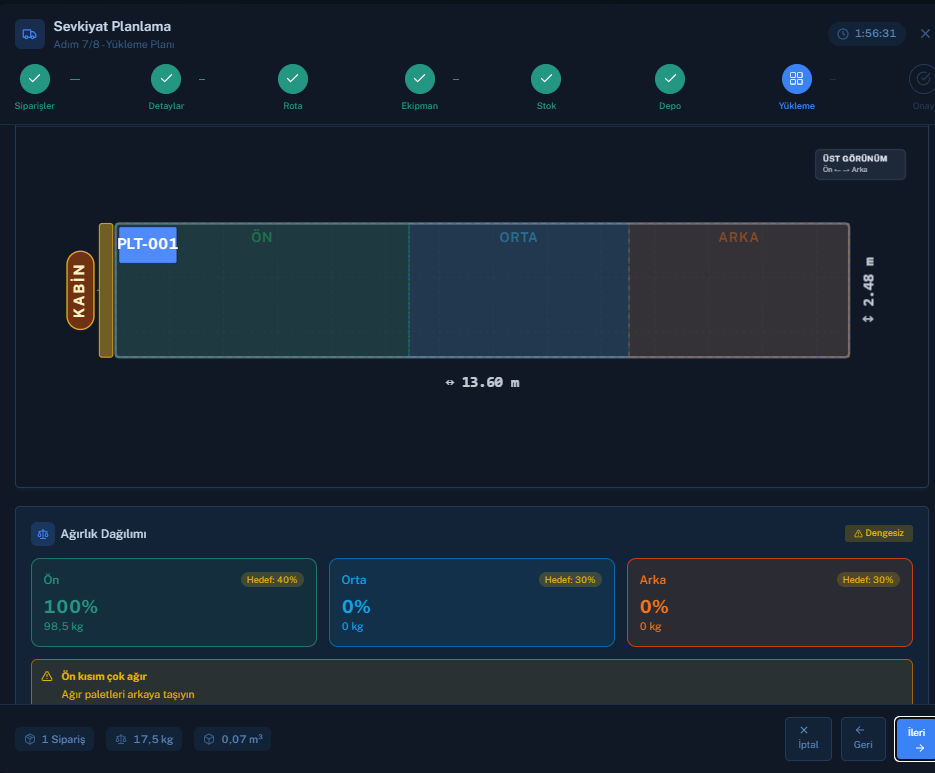935x773 pixels.
Task: Click the Adım 7/8 - Yükleme Planı subtitle
Action: (114, 44)
